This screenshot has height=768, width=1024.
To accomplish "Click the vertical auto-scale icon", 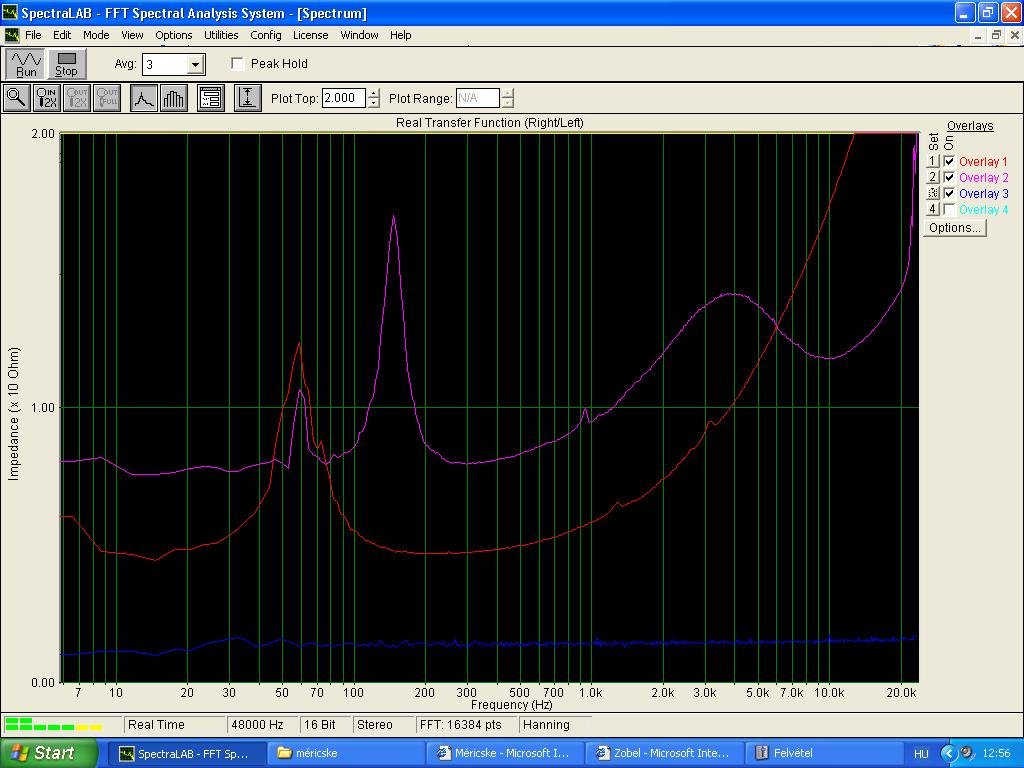I will click(x=248, y=98).
